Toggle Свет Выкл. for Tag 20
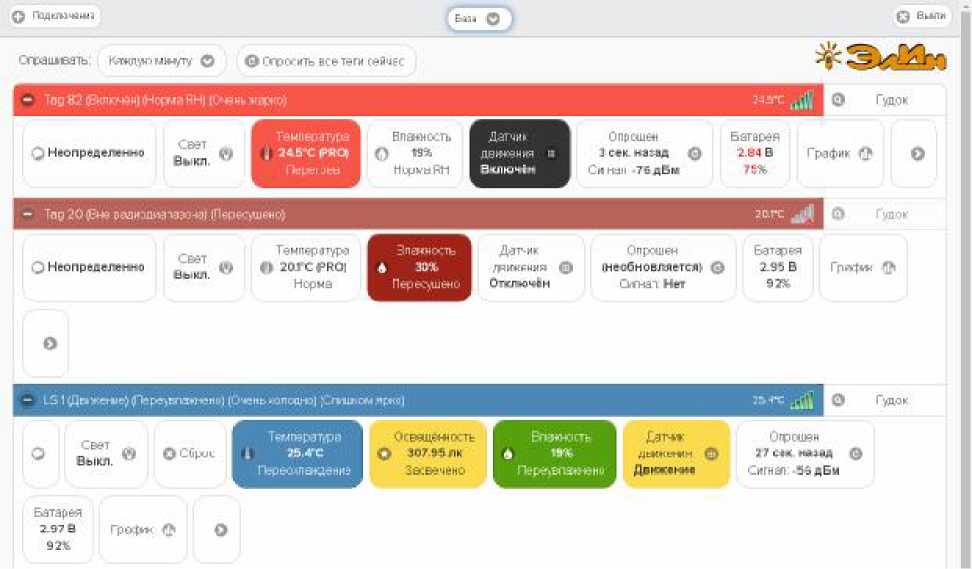Viewport: 972px width, 569px height. point(204,267)
